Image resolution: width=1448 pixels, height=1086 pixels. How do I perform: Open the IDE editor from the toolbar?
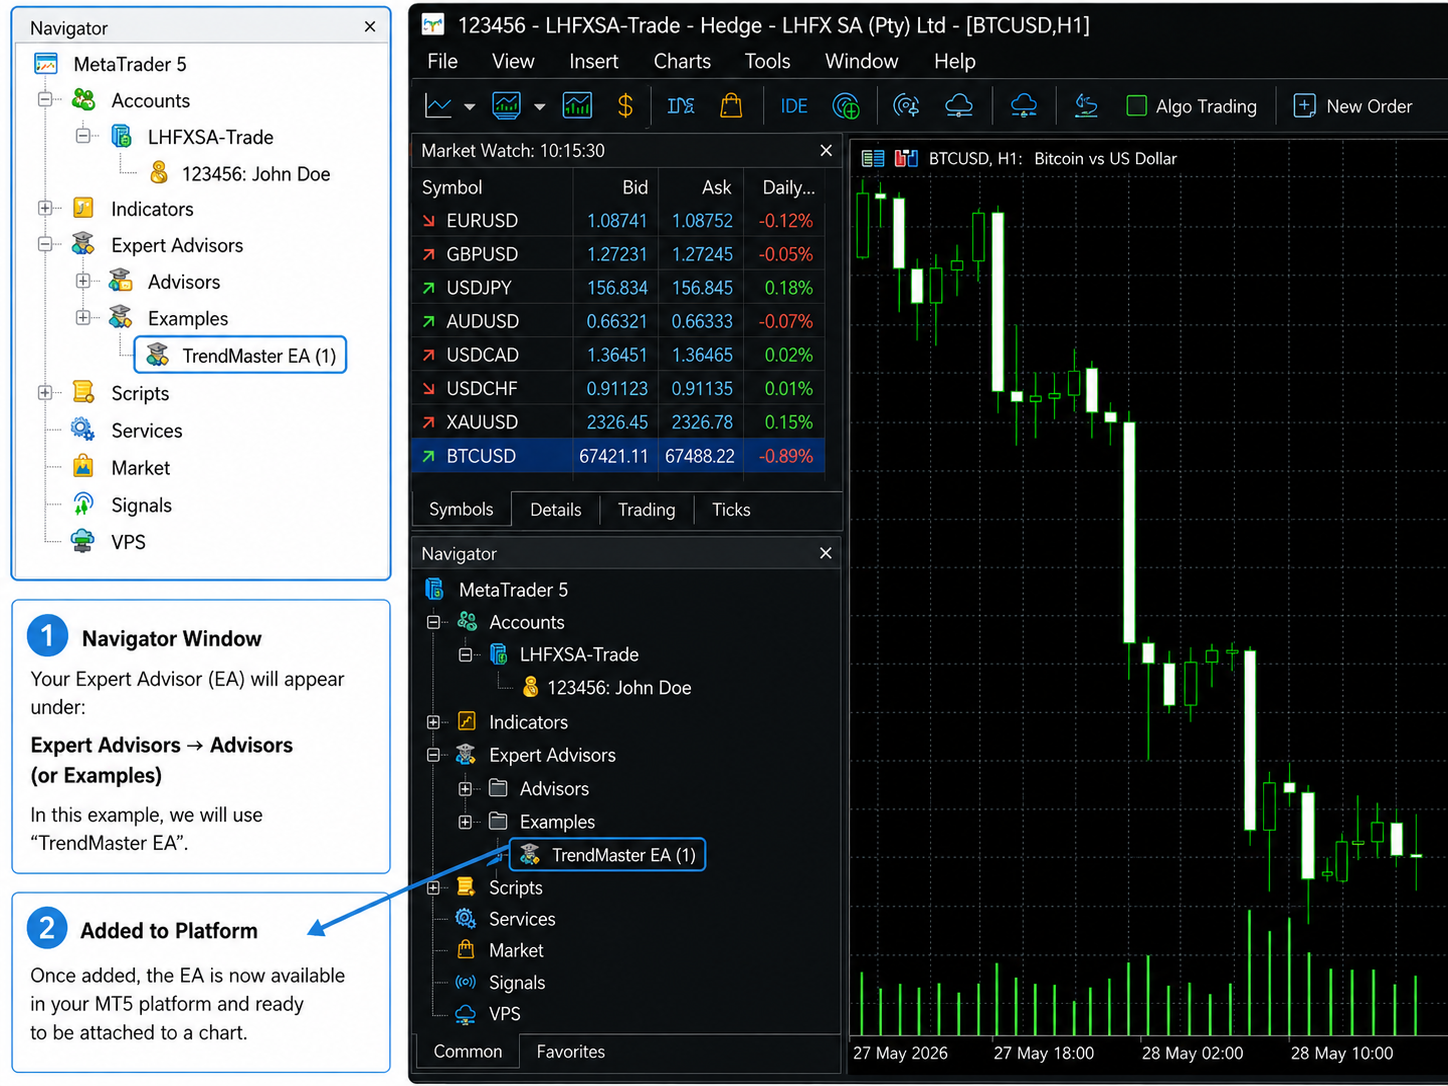[x=794, y=106]
